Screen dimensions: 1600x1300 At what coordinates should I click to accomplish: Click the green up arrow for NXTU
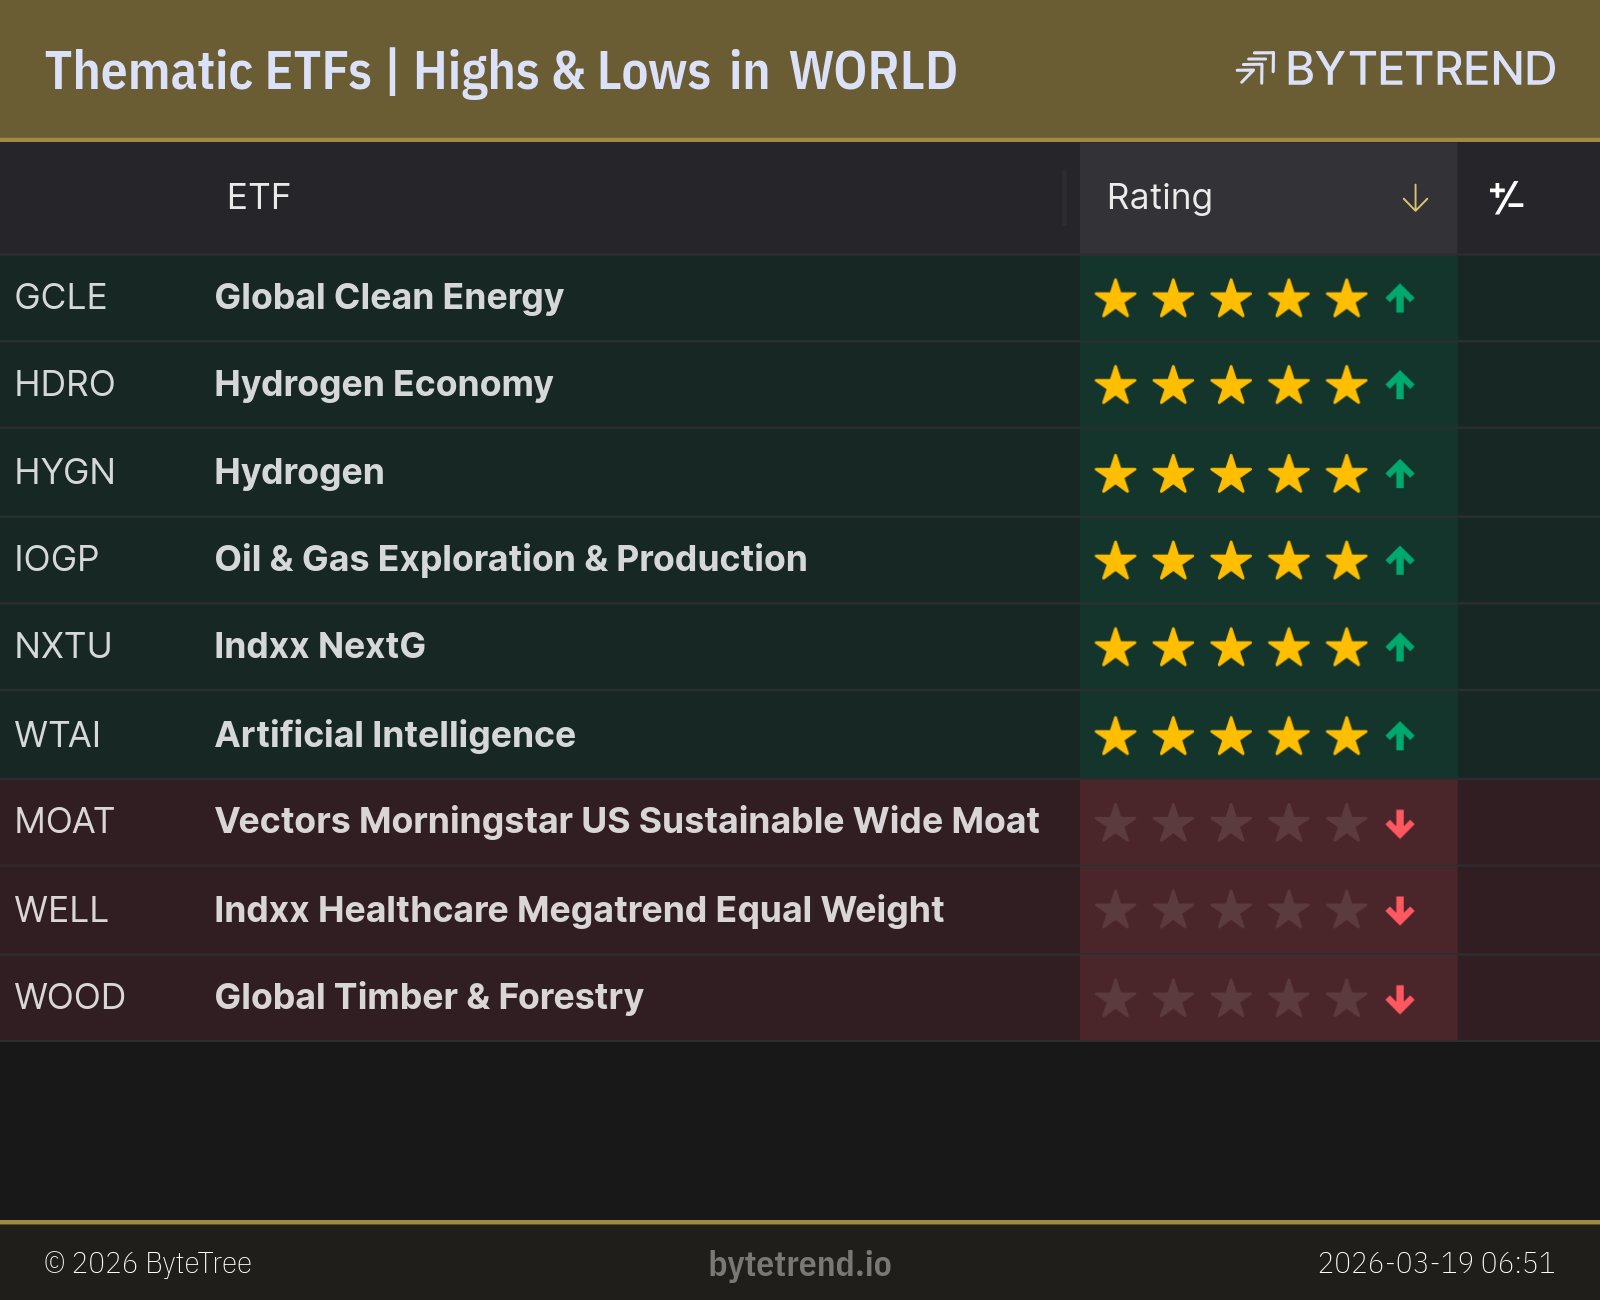point(1400,647)
